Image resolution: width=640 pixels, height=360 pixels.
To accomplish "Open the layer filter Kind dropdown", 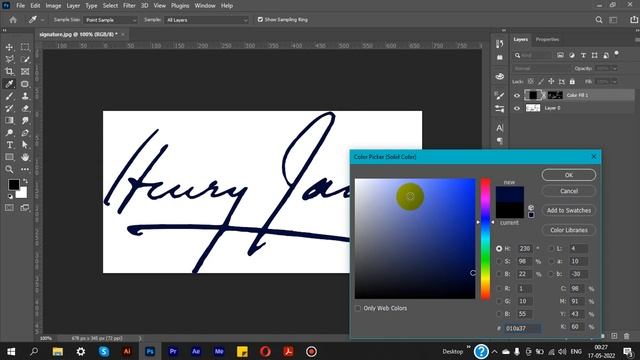I will 533,55.
